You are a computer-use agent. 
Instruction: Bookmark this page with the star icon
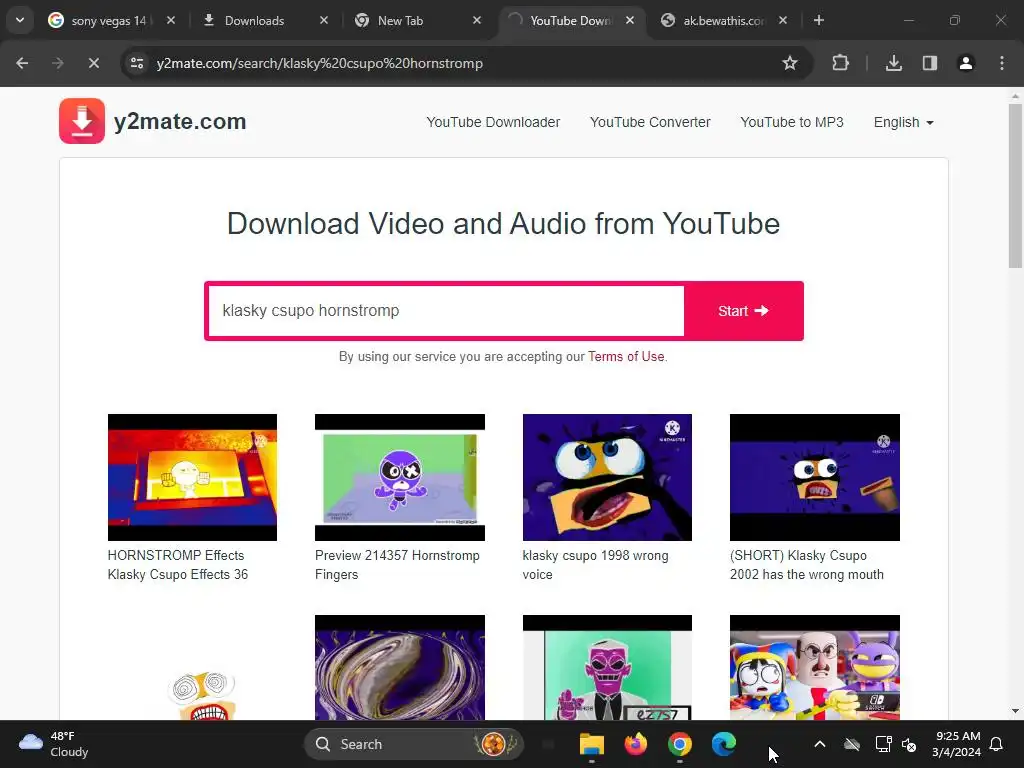click(790, 63)
